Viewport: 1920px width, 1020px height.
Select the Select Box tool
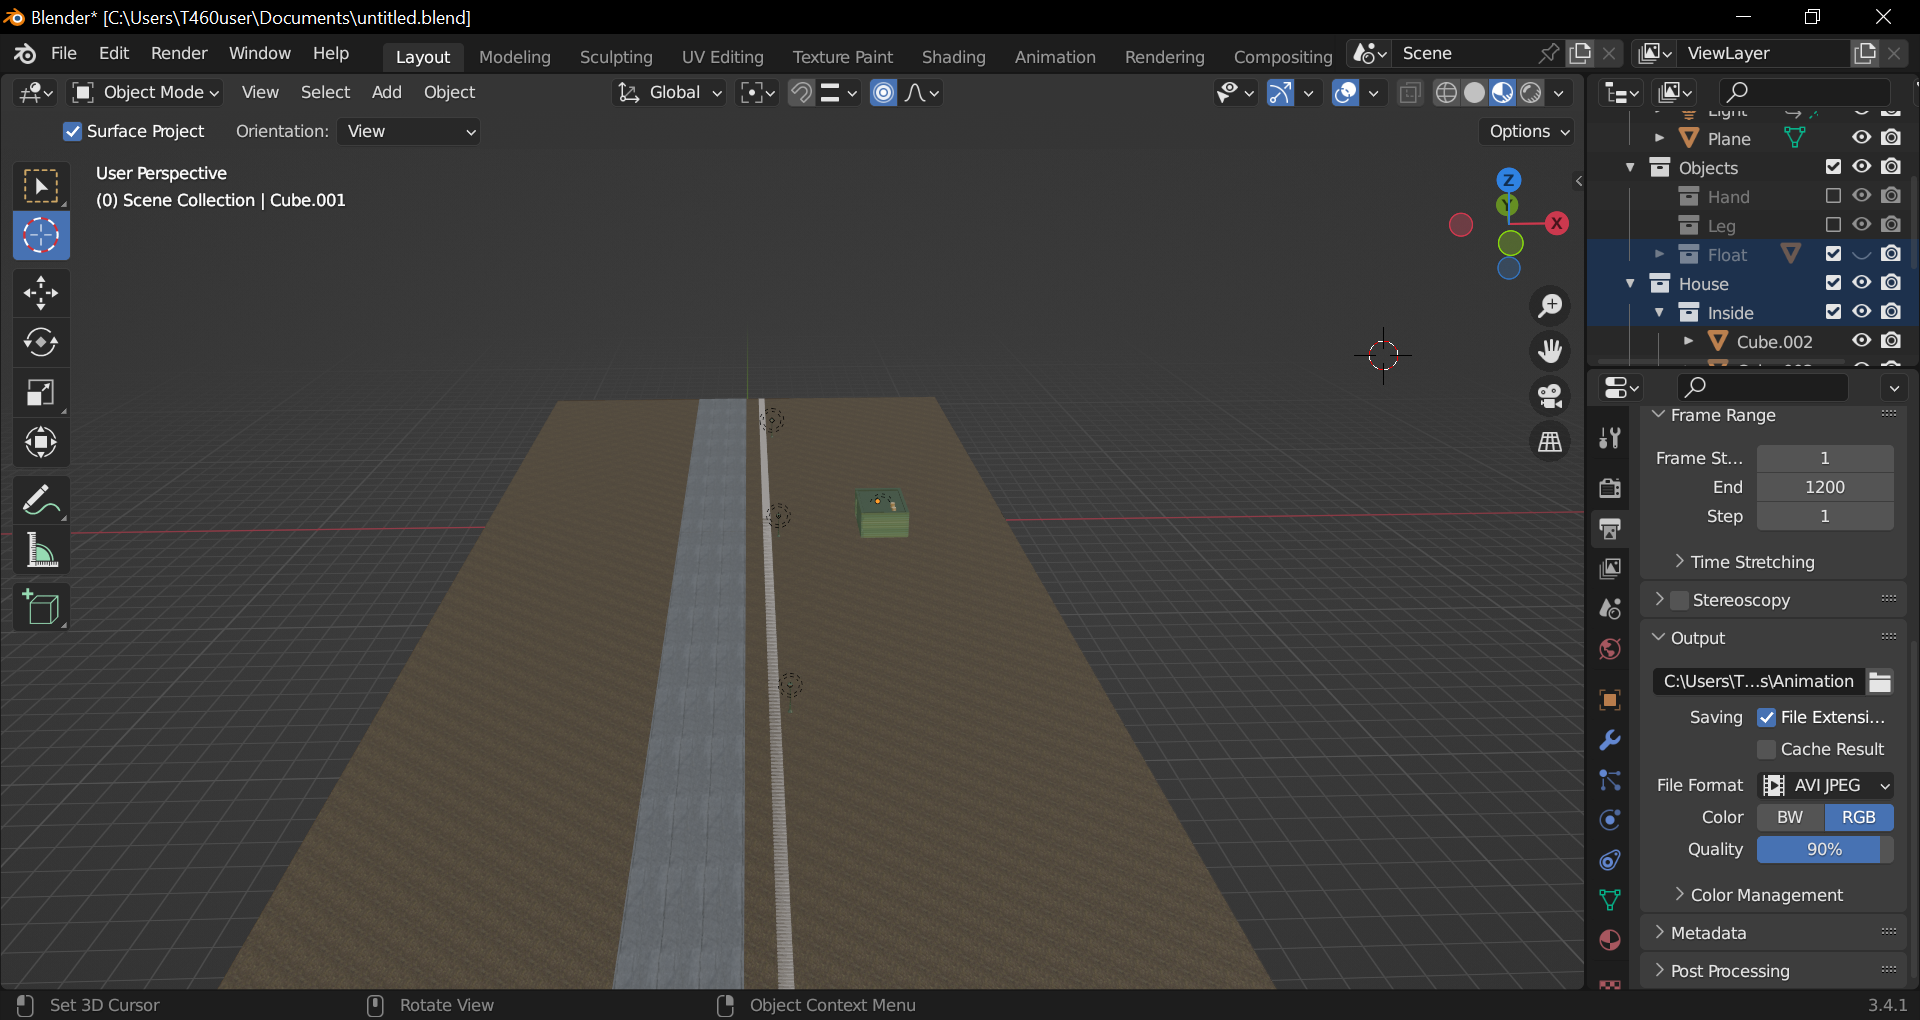41,187
